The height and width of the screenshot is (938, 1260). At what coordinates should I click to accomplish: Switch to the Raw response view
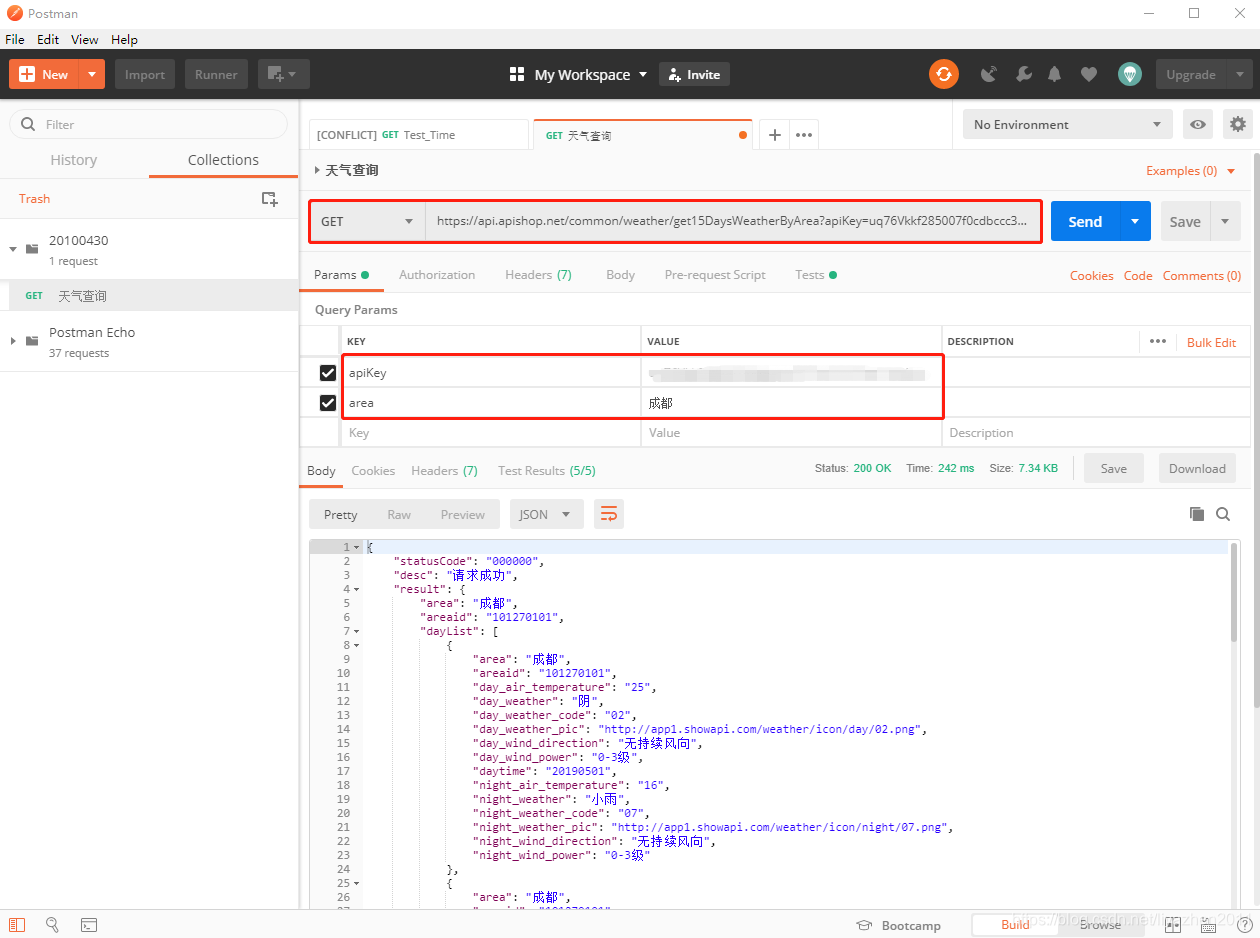click(399, 514)
